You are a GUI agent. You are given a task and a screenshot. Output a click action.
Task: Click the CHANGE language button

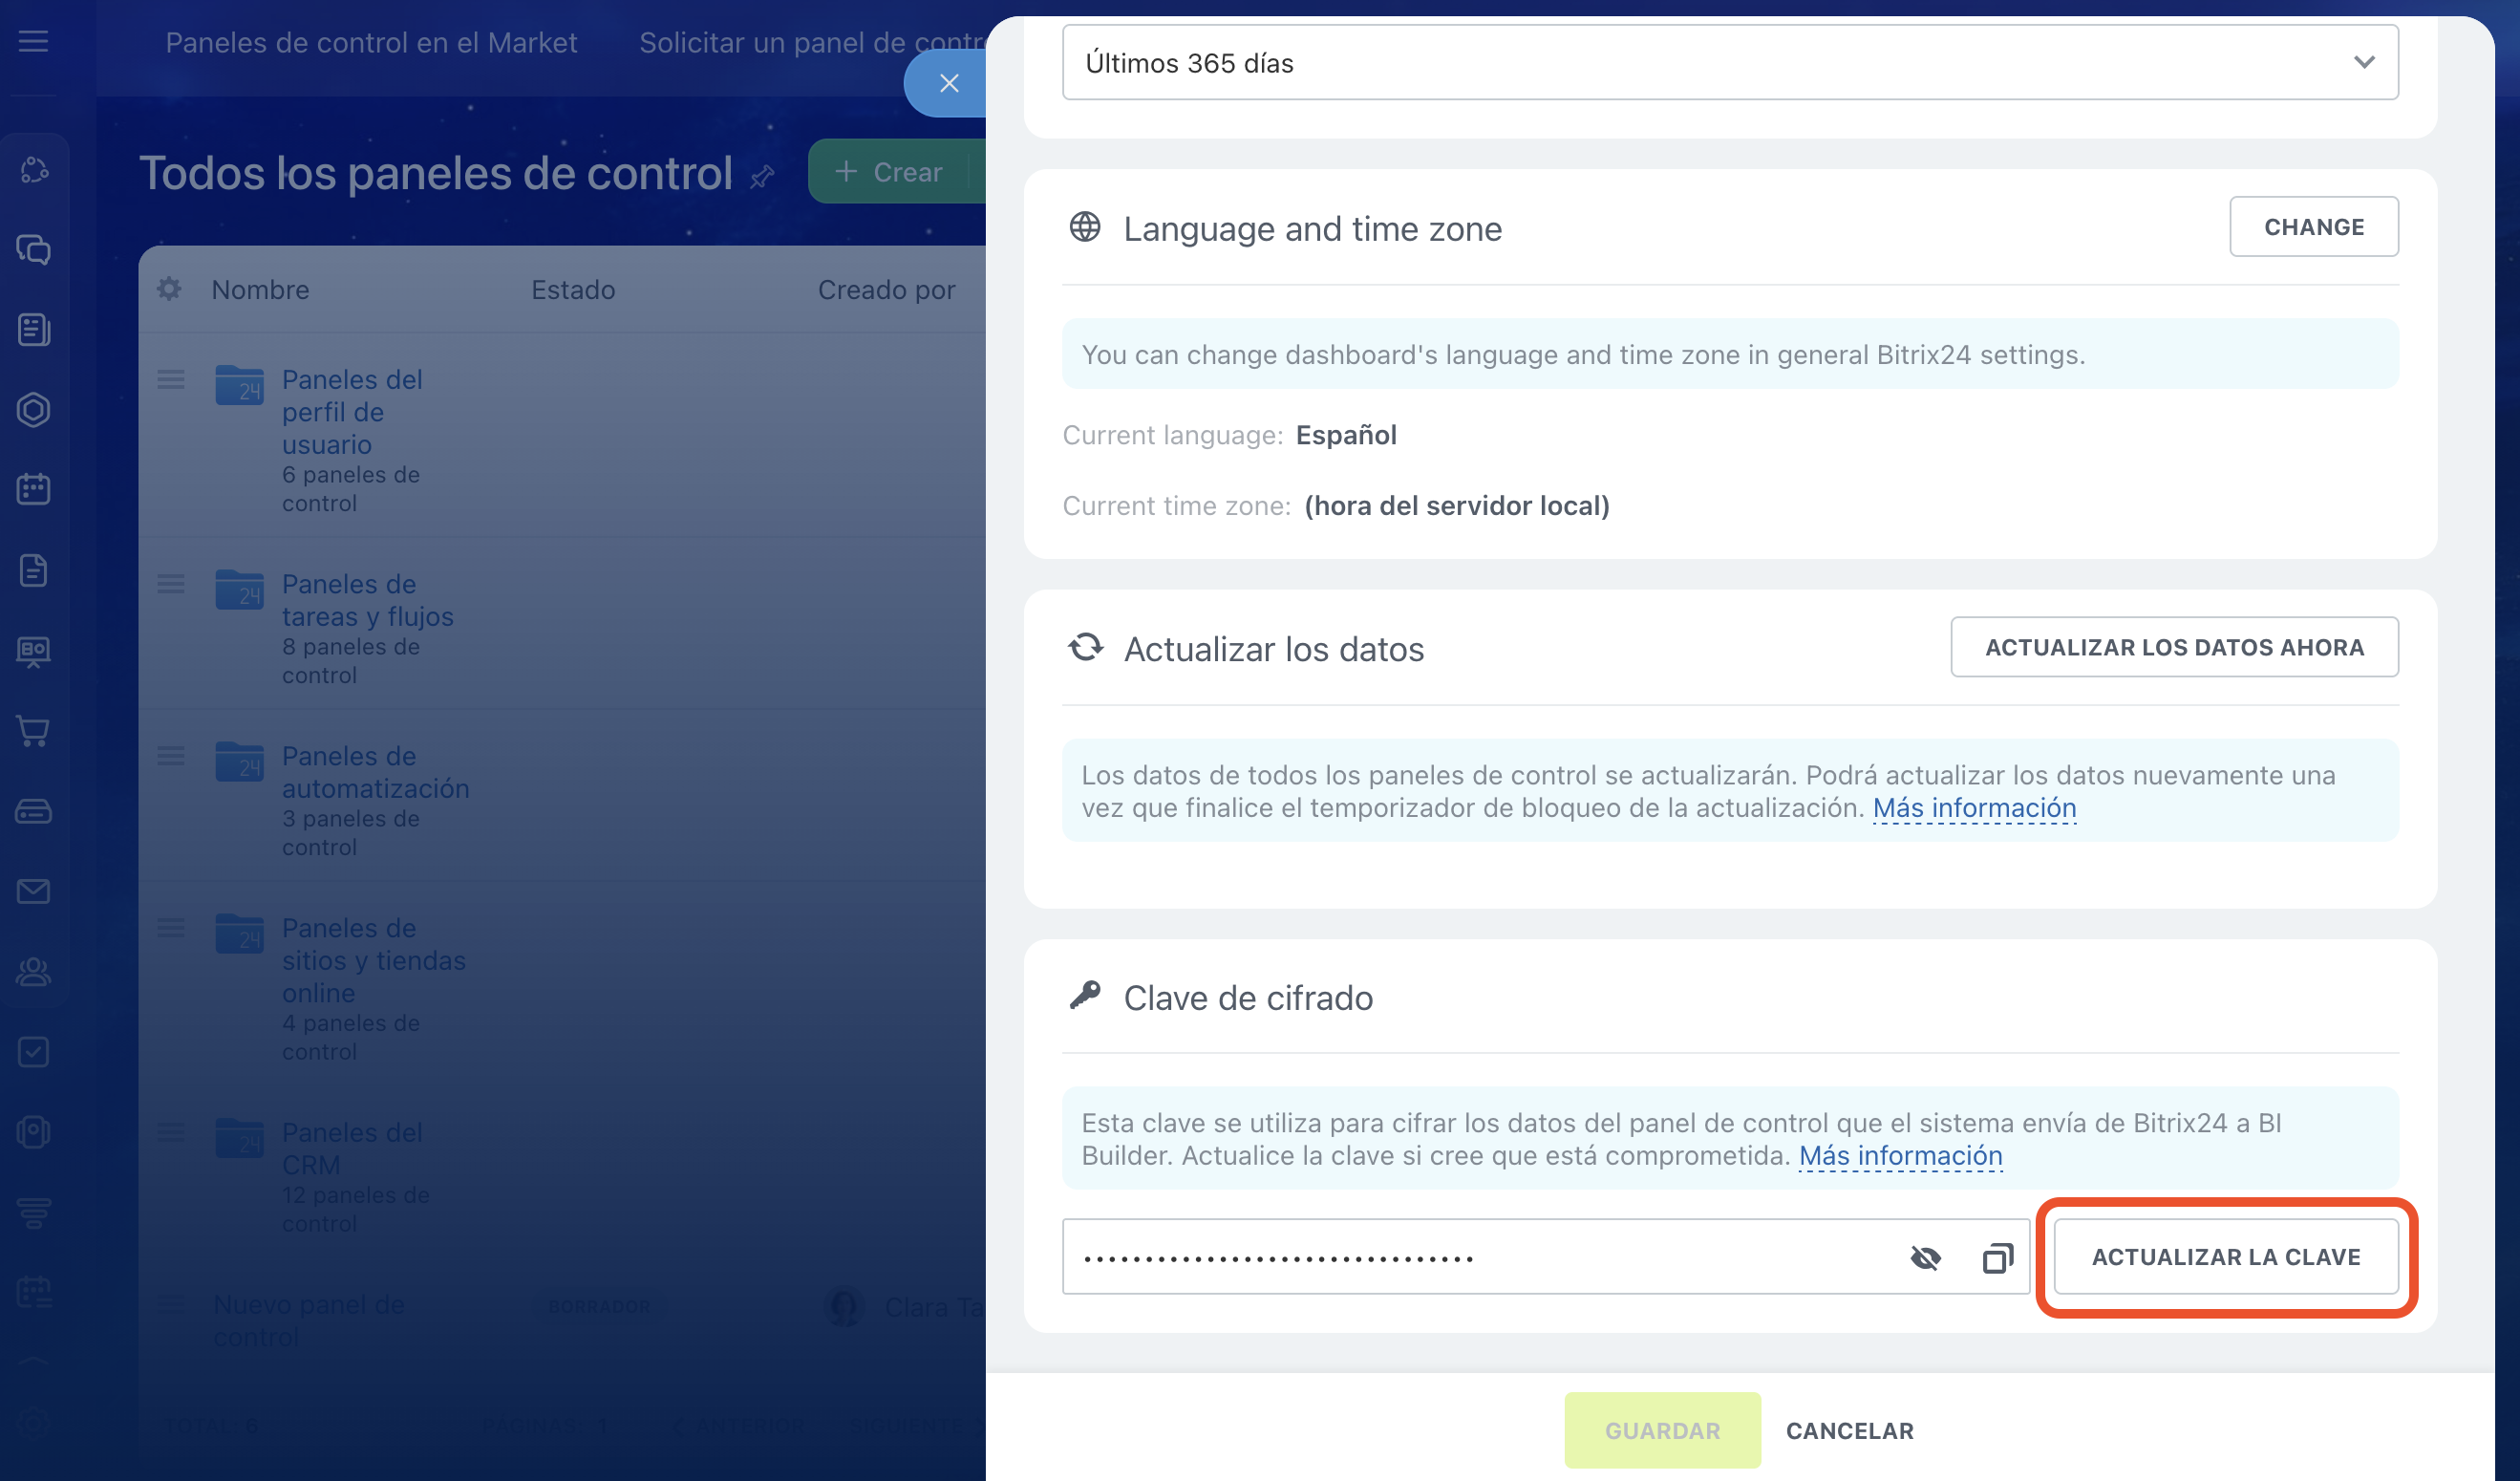coord(2313,227)
